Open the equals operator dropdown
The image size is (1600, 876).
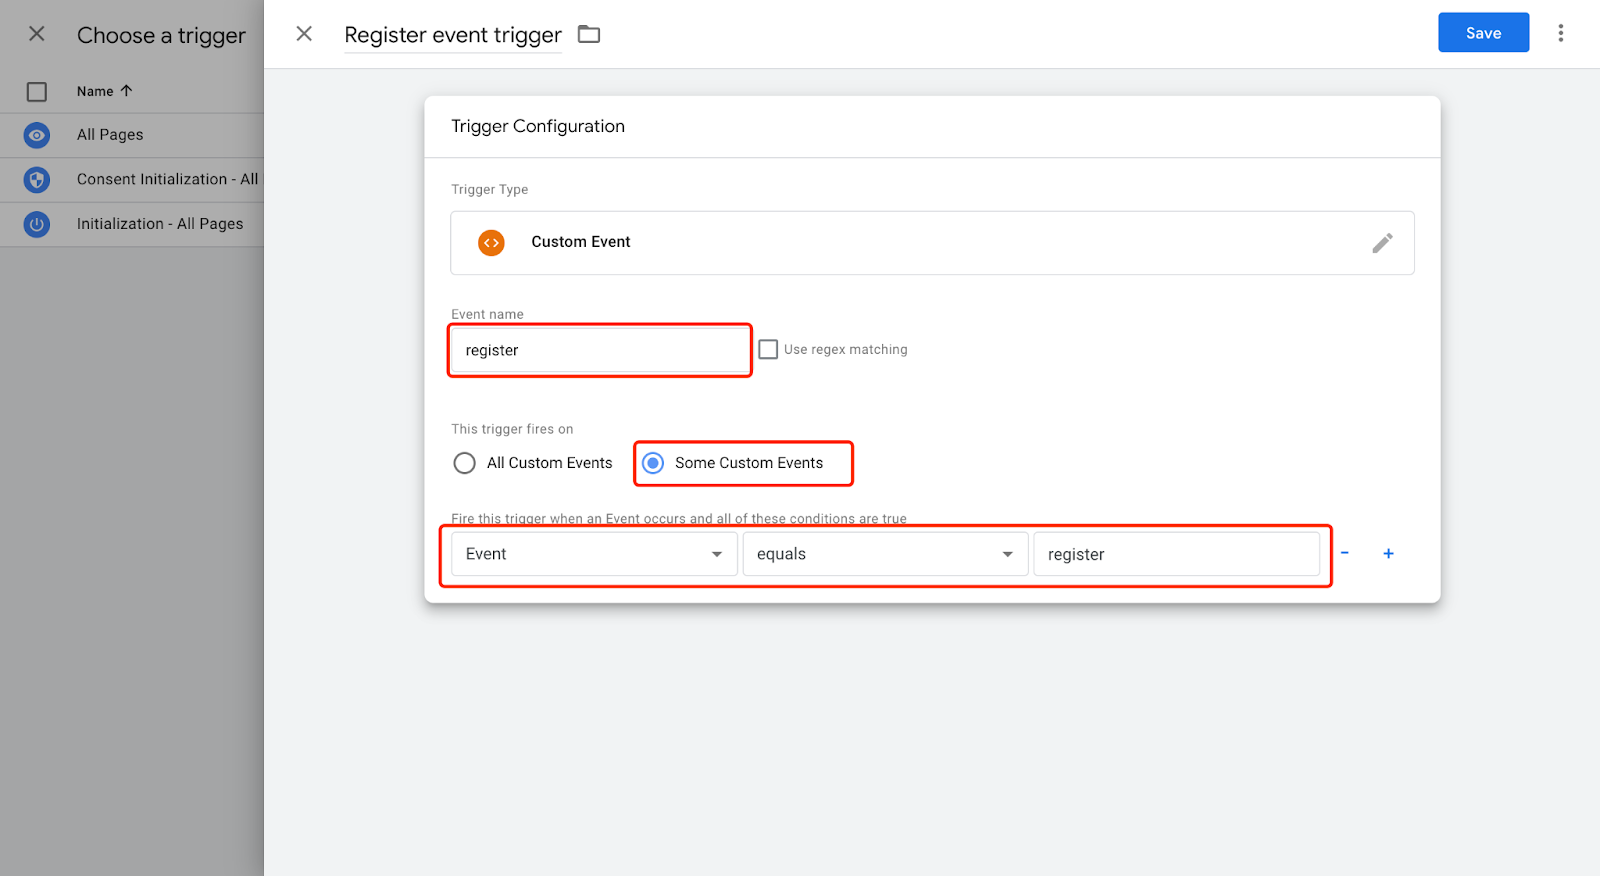(x=885, y=554)
